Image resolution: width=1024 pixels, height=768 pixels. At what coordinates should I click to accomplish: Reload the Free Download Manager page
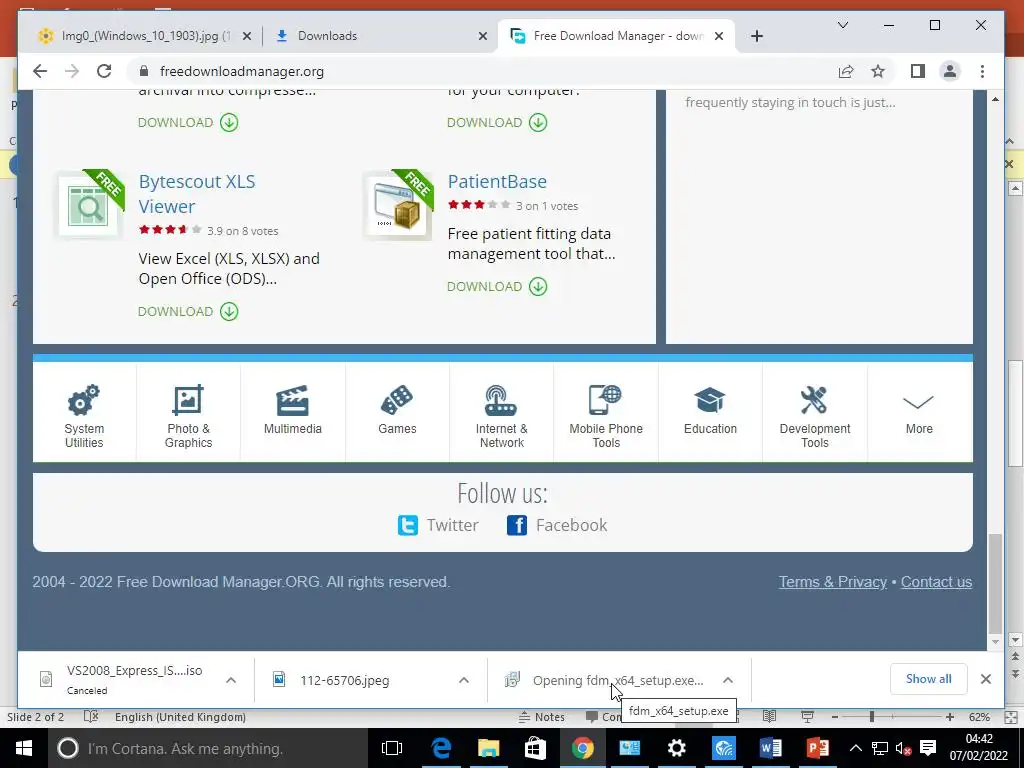pos(104,71)
